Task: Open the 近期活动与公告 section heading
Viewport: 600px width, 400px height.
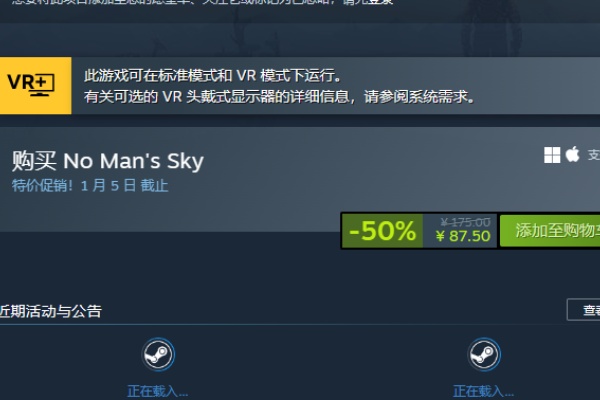Action: click(x=51, y=311)
